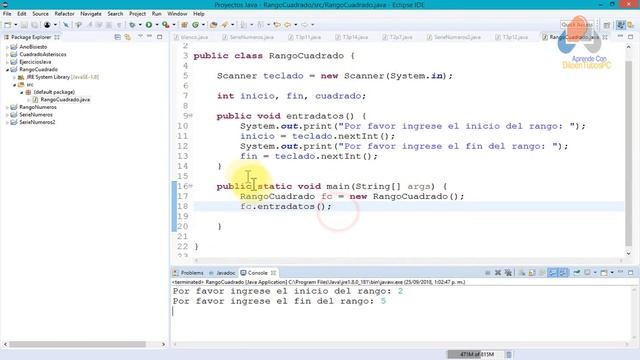The image size is (640, 360).
Task: Click the Last Edit Location toolbar icon
Action: tap(277, 25)
